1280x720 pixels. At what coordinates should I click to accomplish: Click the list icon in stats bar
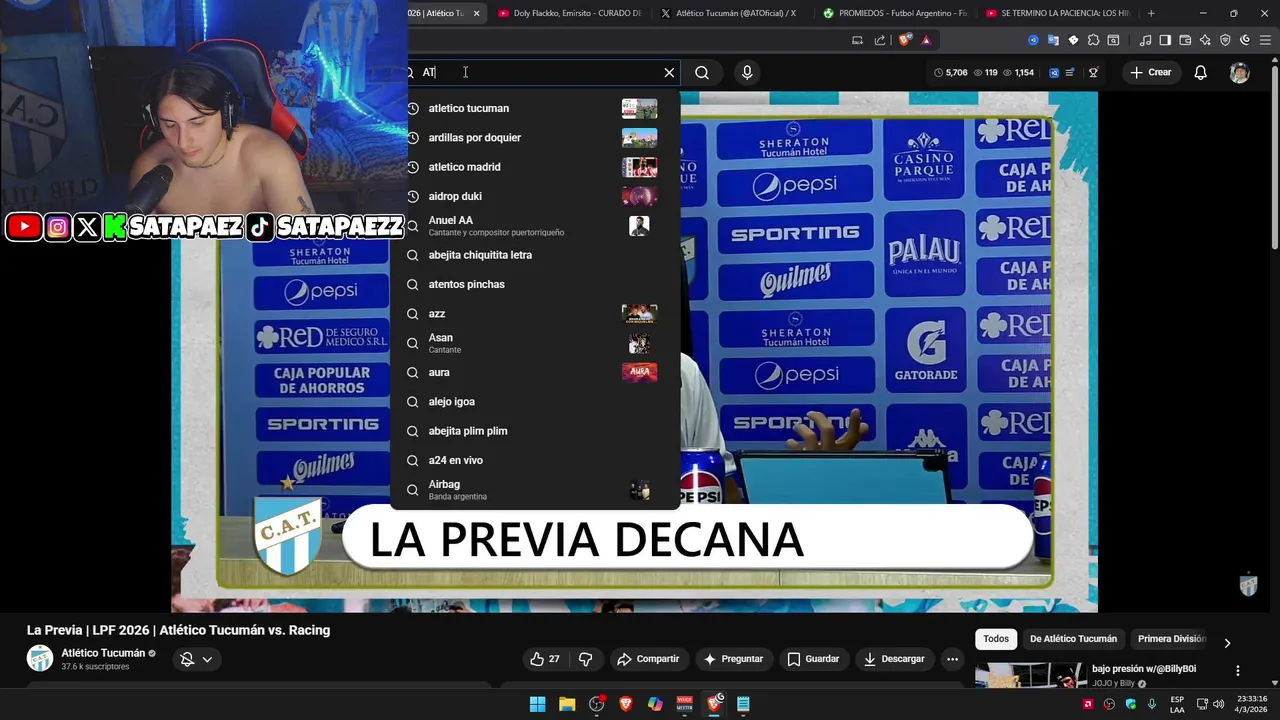click(1070, 72)
